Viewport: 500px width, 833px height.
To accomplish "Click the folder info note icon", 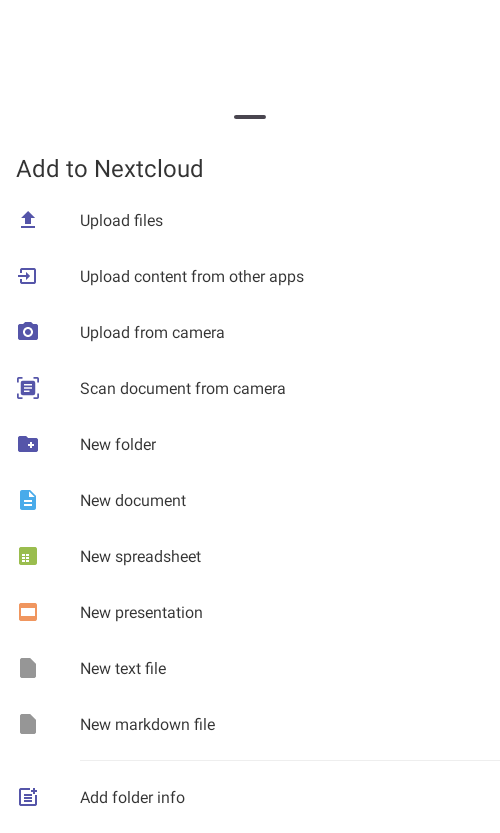I will pos(28,797).
